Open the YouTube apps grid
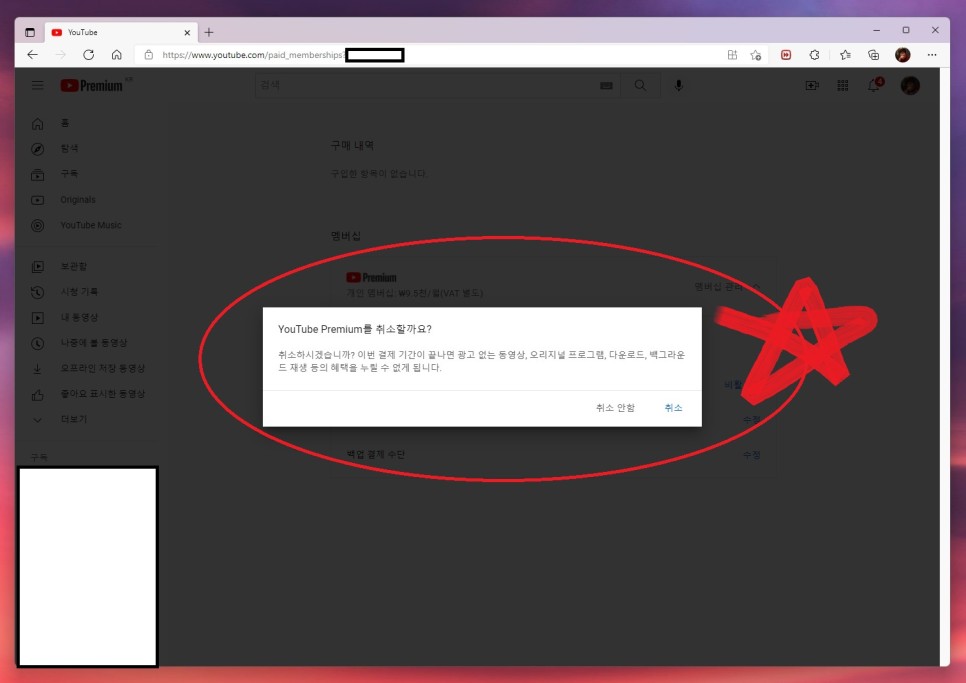966x683 pixels. (843, 86)
